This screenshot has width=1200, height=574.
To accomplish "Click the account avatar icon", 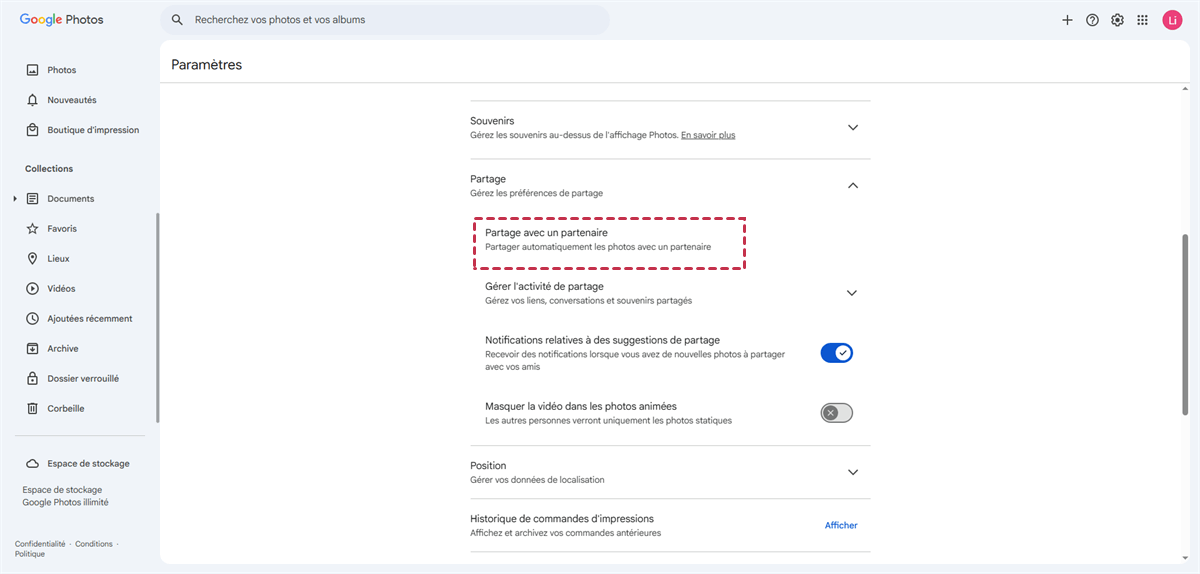I will 1172,20.
